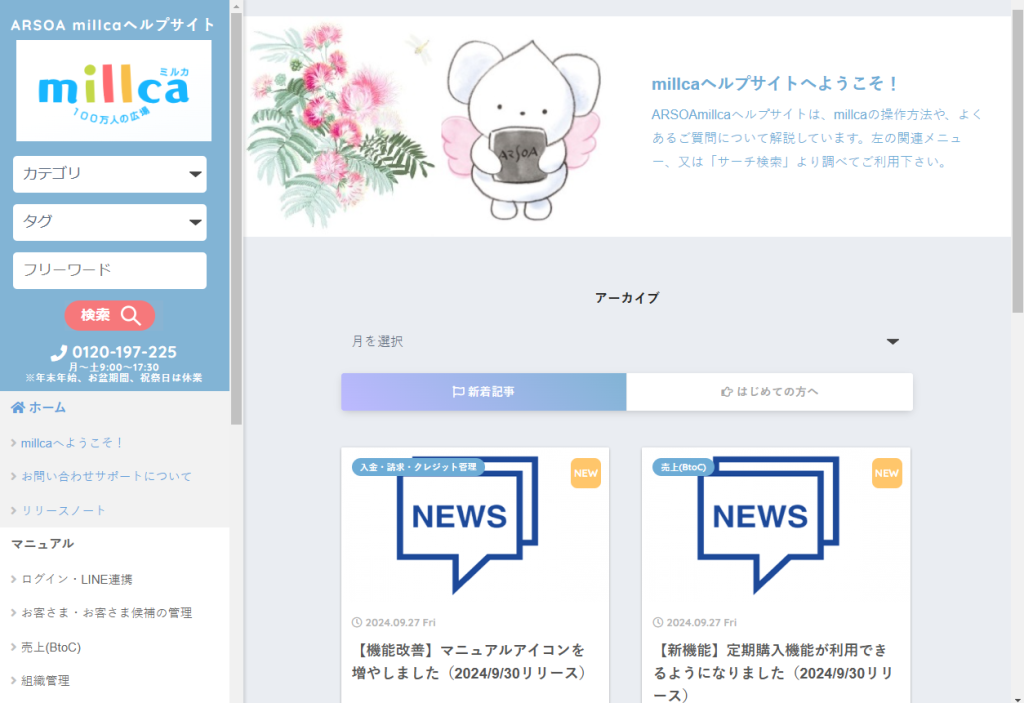1024x703 pixels.
Task: Open ログイン・LINE連携 manual section
Action: tap(77, 579)
